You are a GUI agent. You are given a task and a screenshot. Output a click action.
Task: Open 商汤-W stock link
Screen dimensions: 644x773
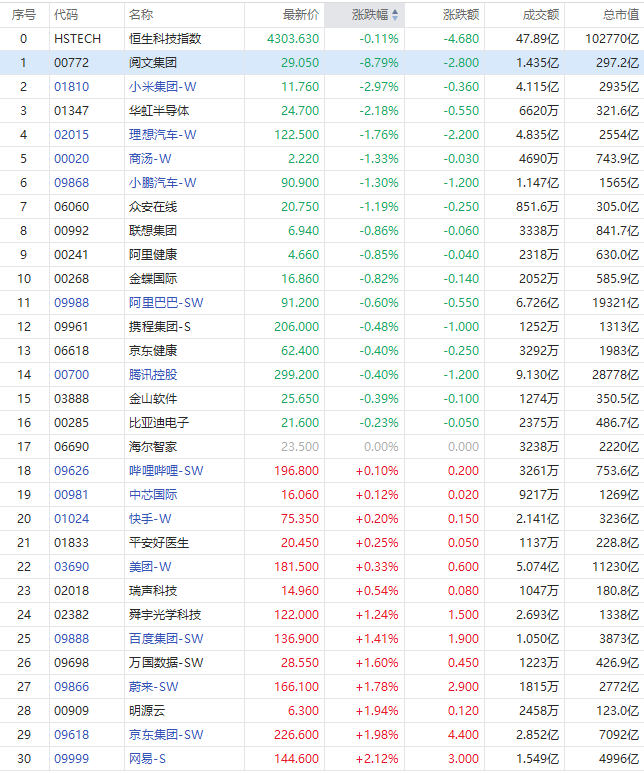point(150,159)
